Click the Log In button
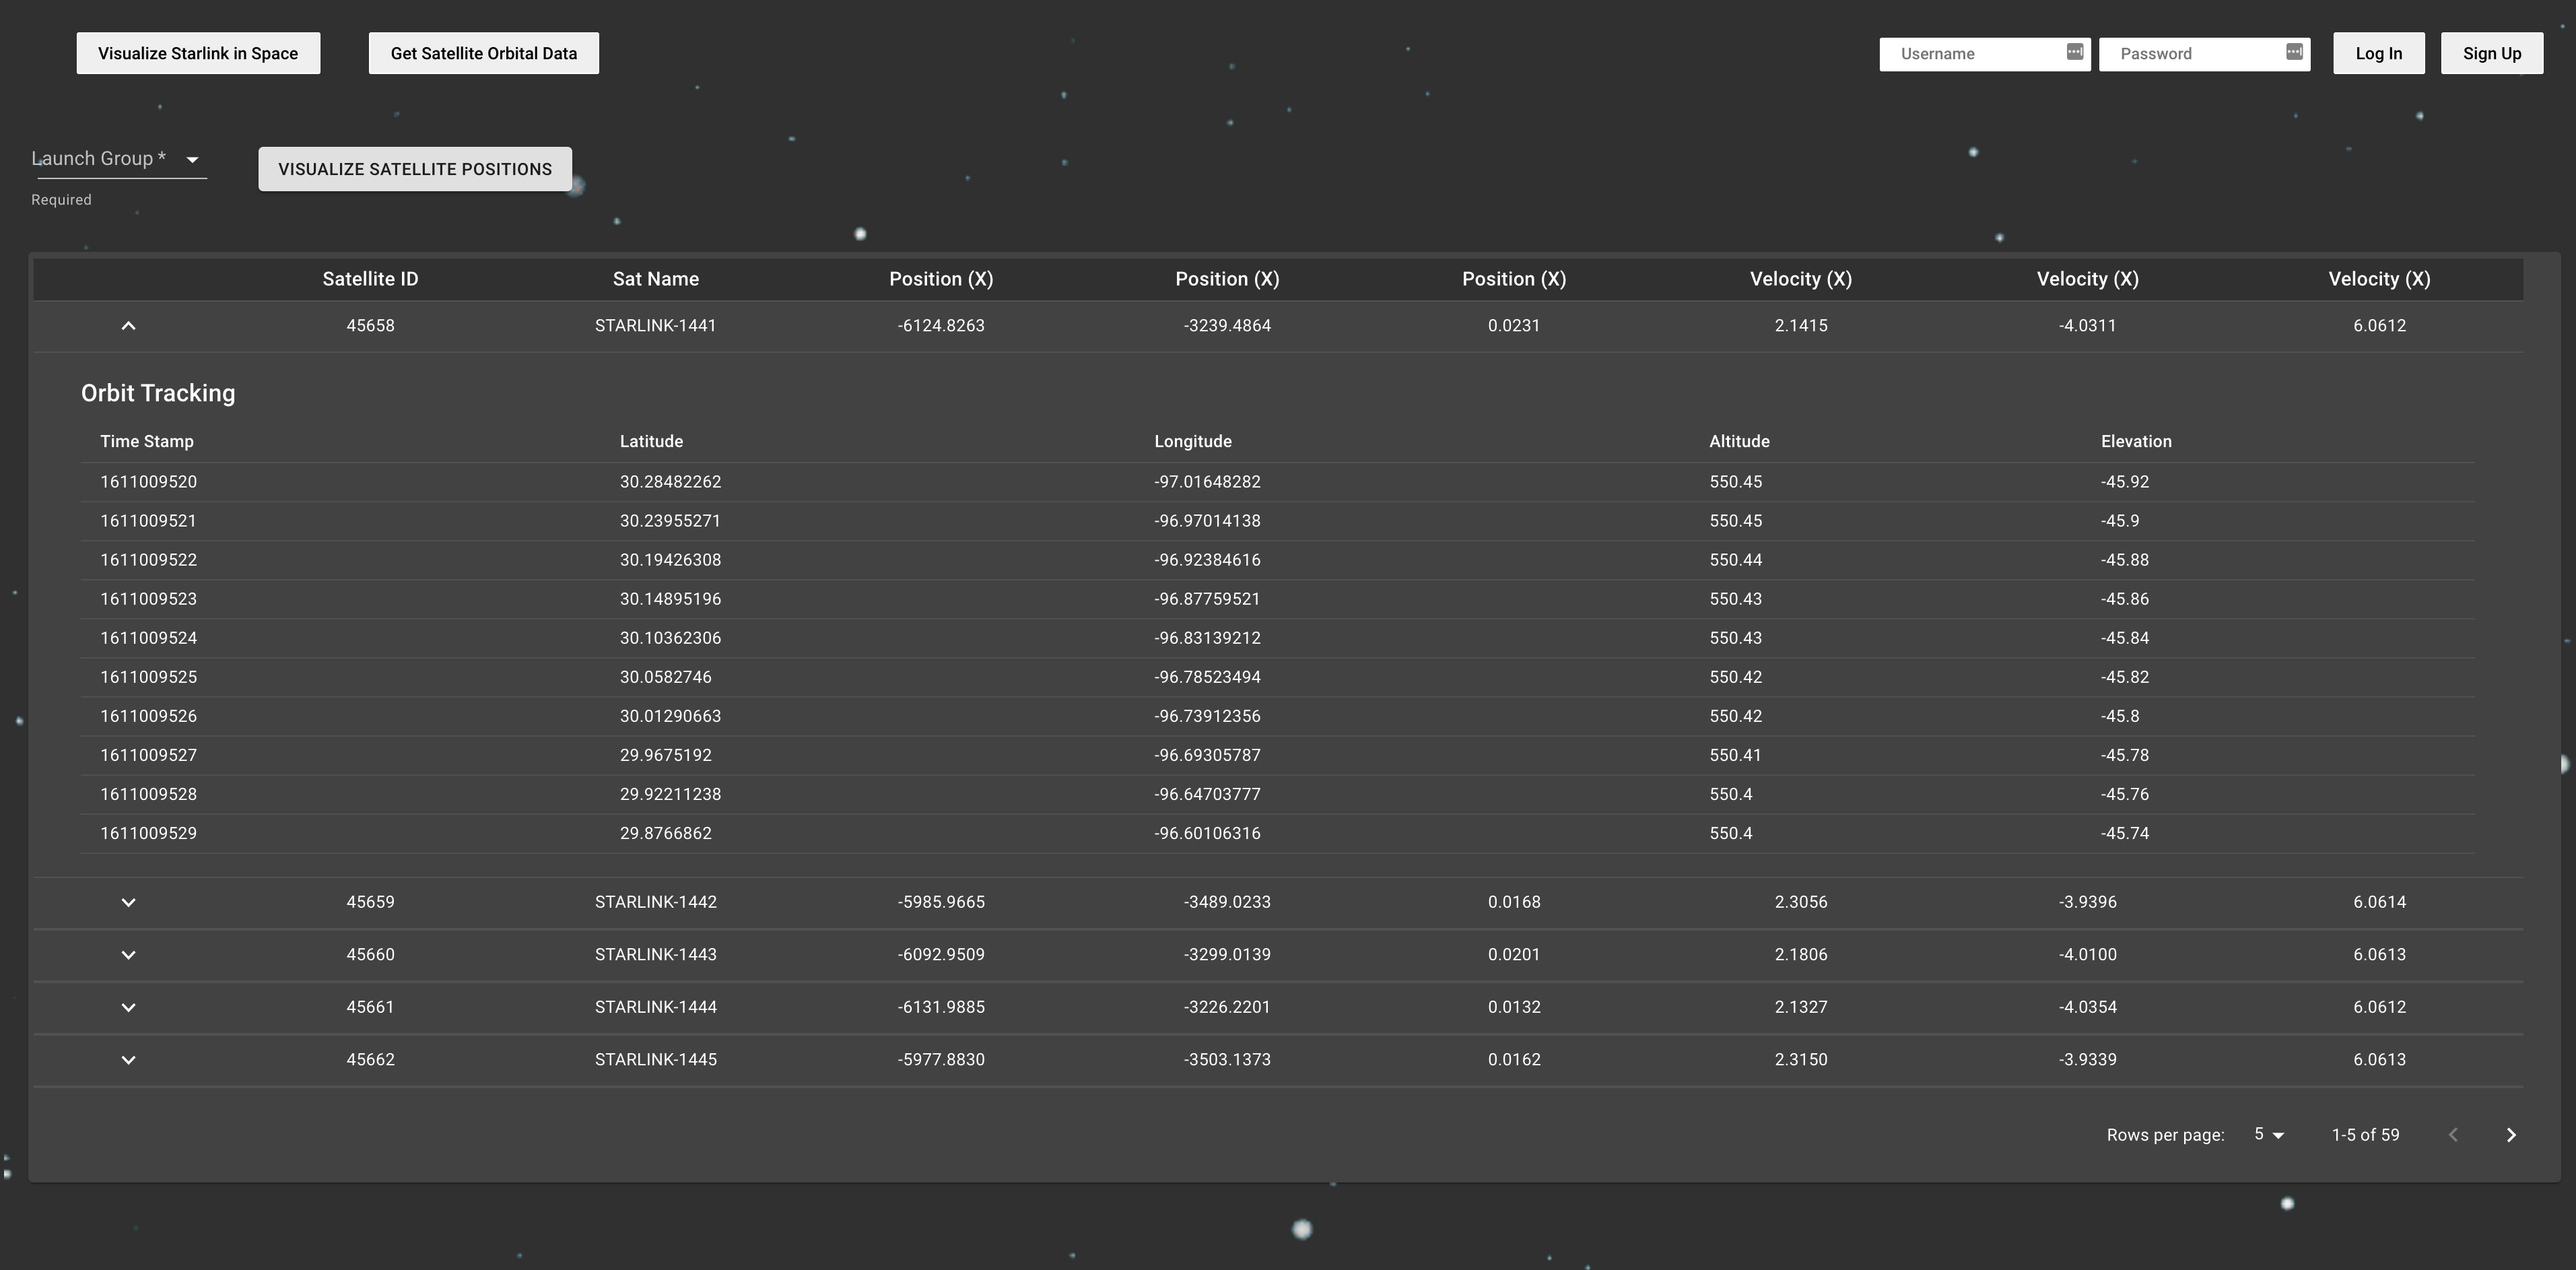2576x1270 pixels. 2378,53
